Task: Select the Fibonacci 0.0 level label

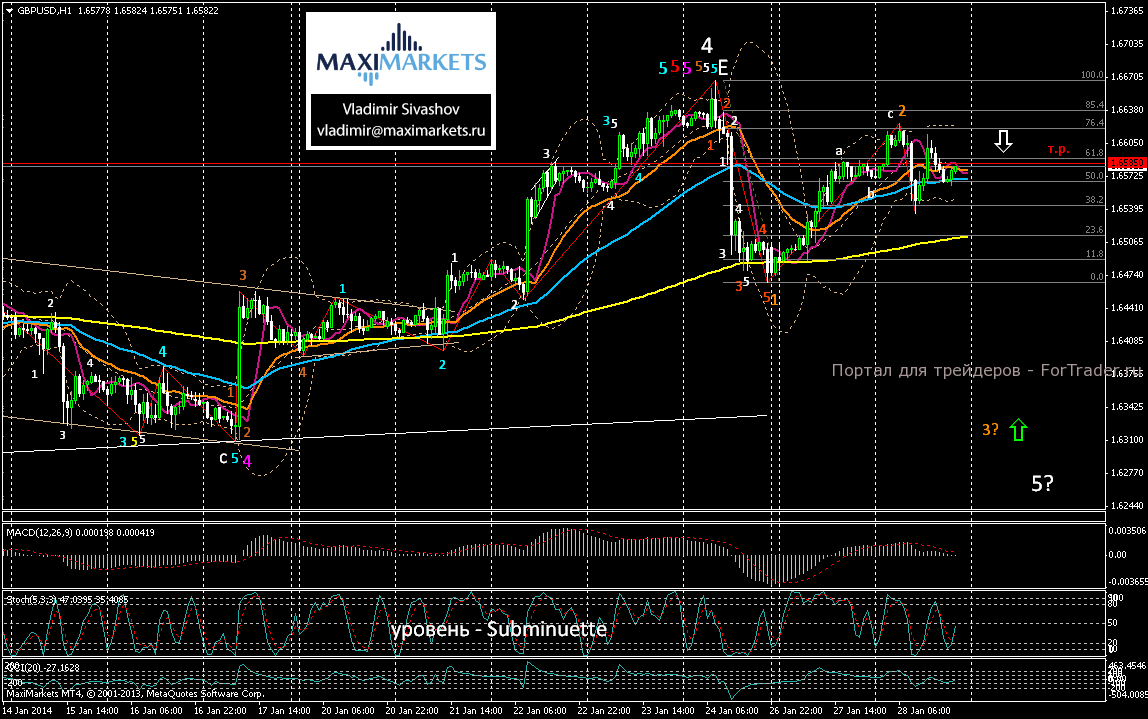Action: (x=1097, y=277)
